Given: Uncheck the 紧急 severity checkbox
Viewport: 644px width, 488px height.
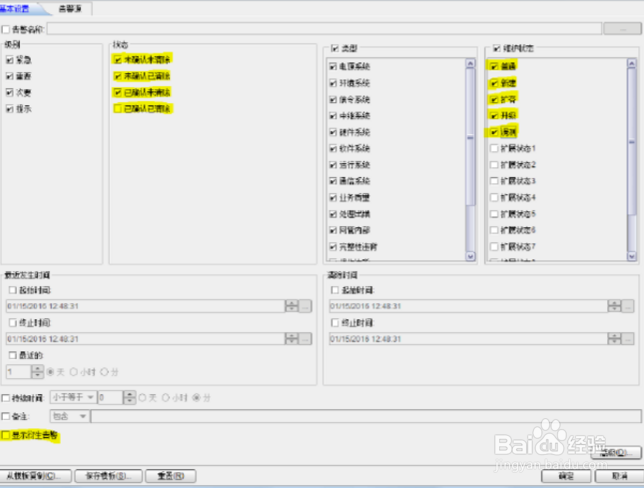Looking at the screenshot, I should tap(9, 60).
